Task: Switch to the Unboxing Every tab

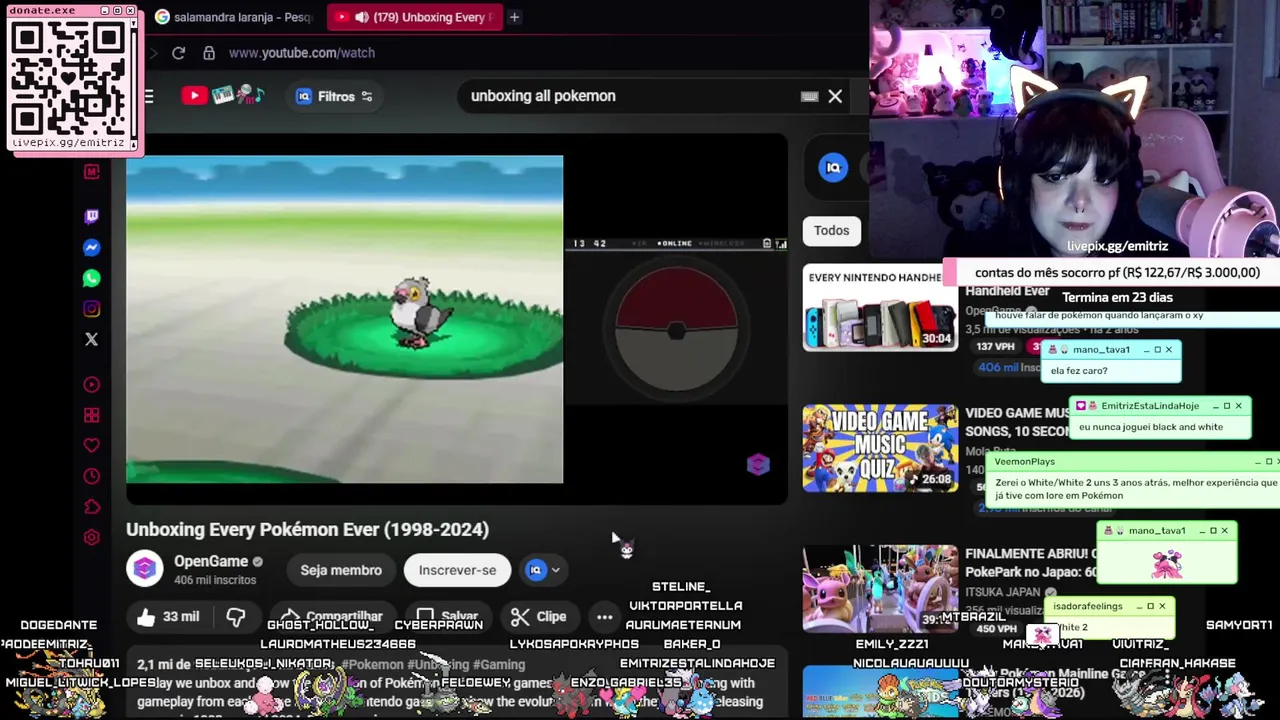Action: pos(414,17)
